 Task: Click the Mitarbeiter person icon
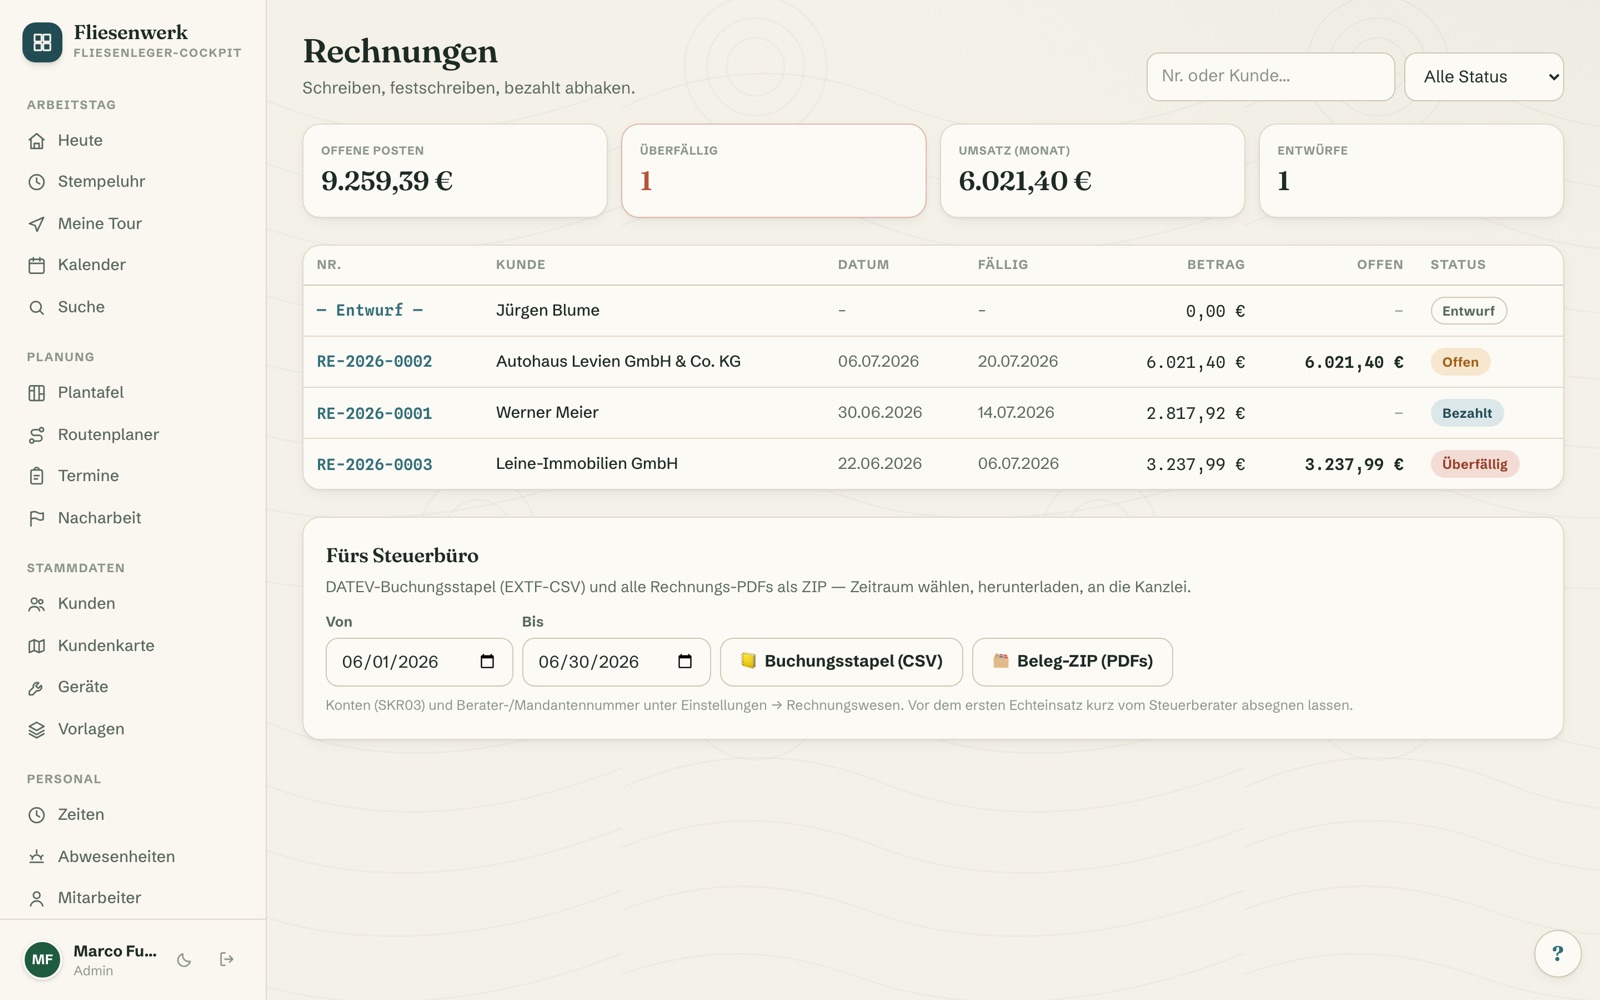37,898
